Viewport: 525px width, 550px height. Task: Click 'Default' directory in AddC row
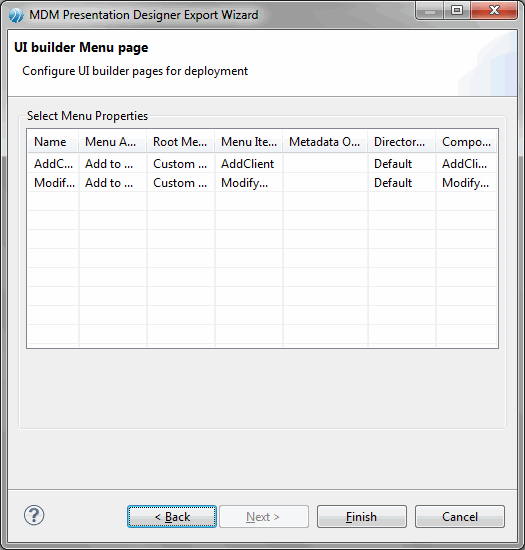(x=402, y=163)
